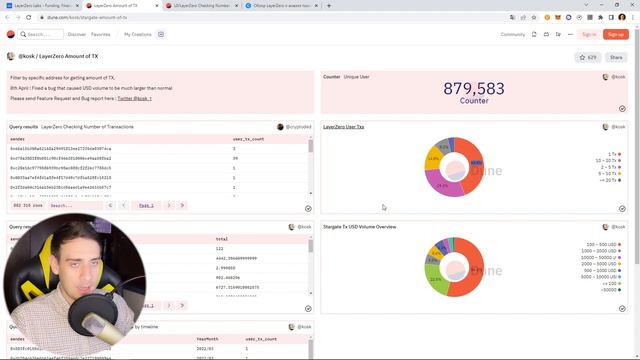
Task: Open the Discover menu item
Action: tap(77, 34)
